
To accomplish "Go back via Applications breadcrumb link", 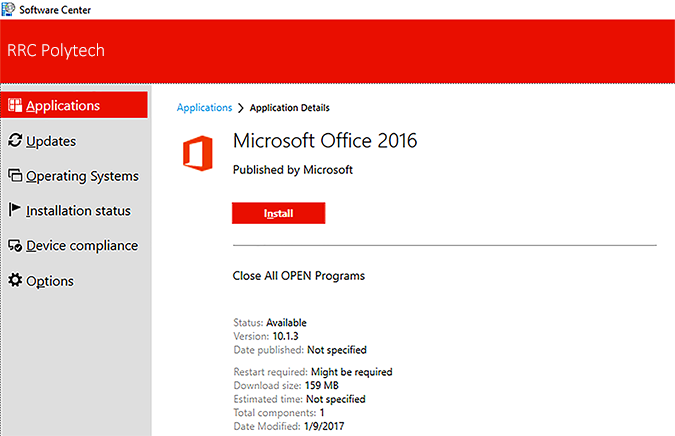I will (x=204, y=108).
